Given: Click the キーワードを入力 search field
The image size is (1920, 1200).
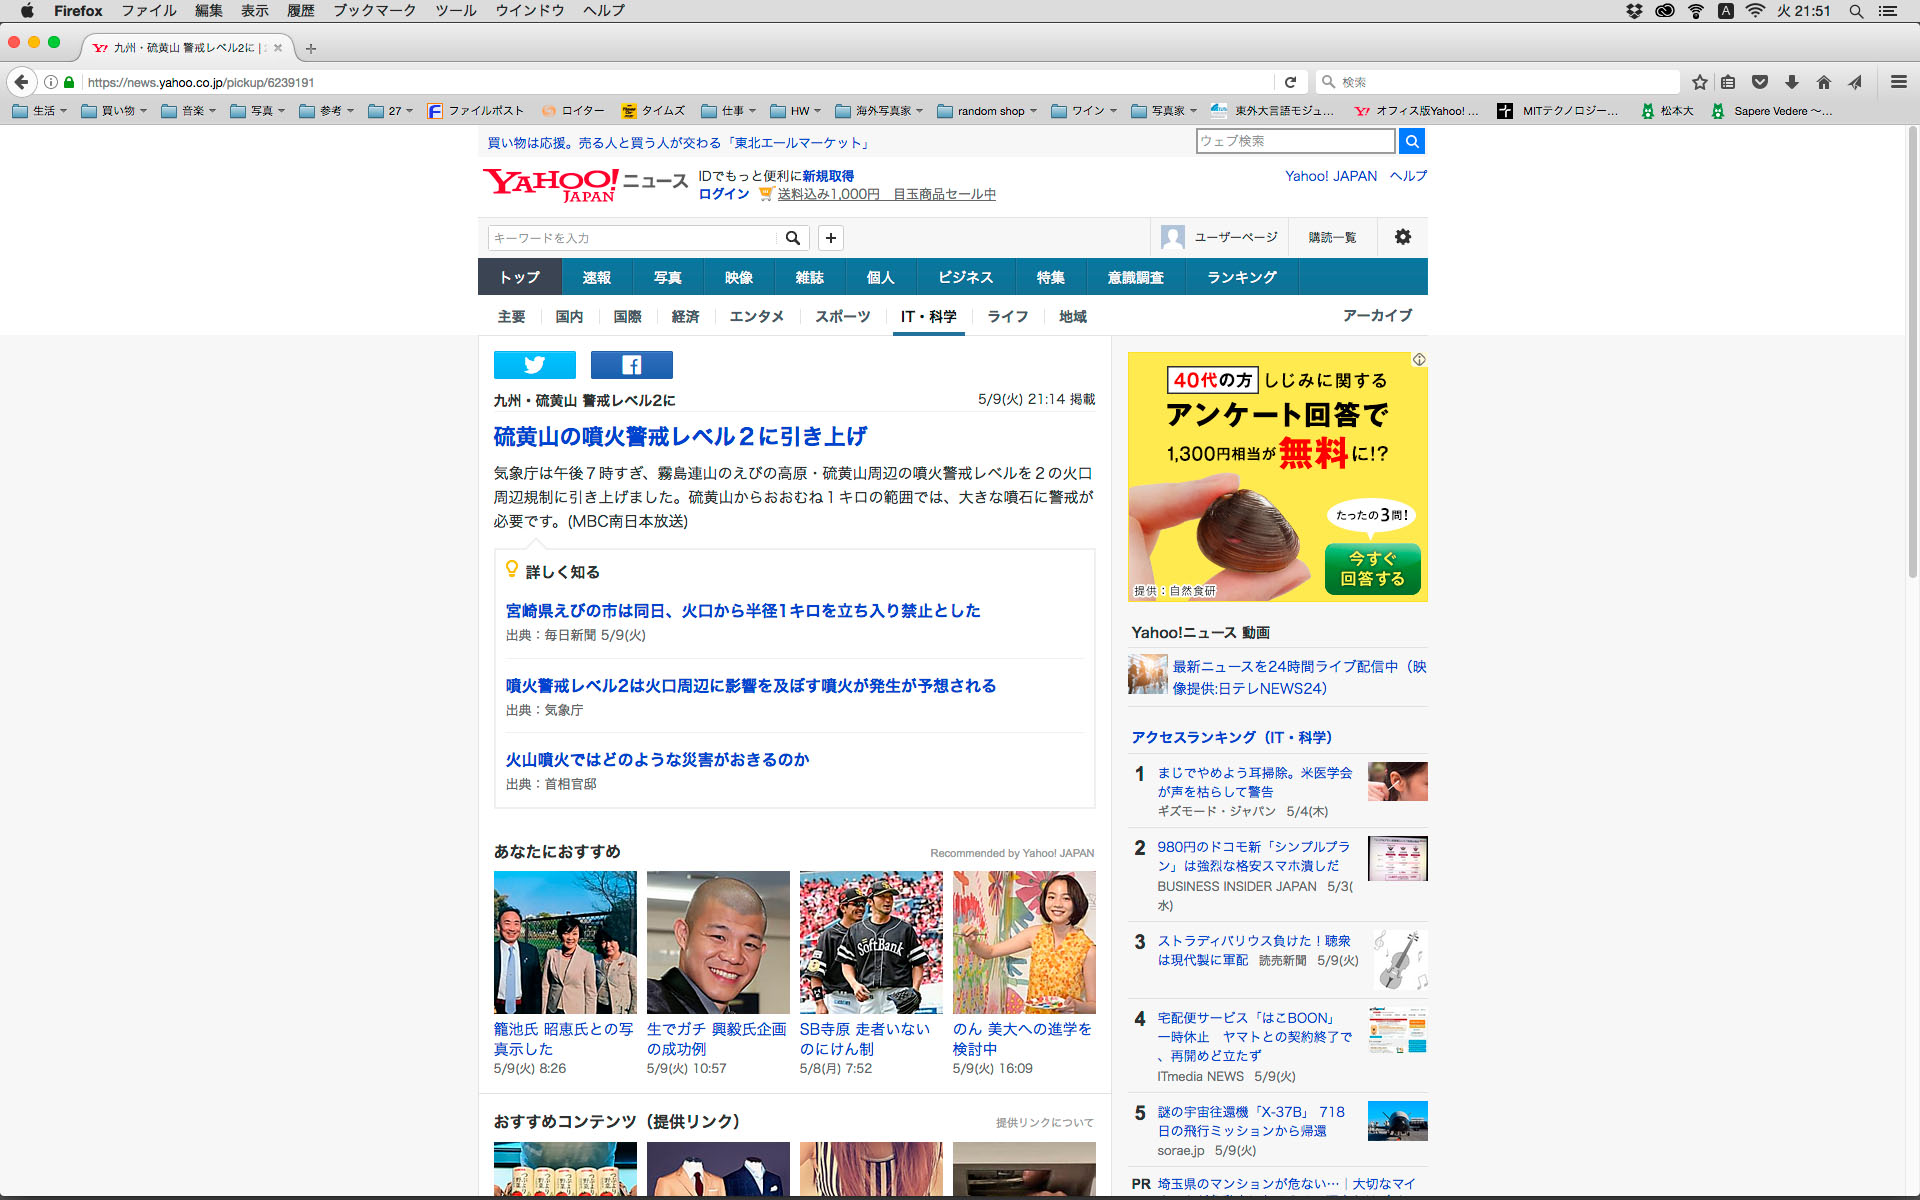Looking at the screenshot, I should 630,238.
